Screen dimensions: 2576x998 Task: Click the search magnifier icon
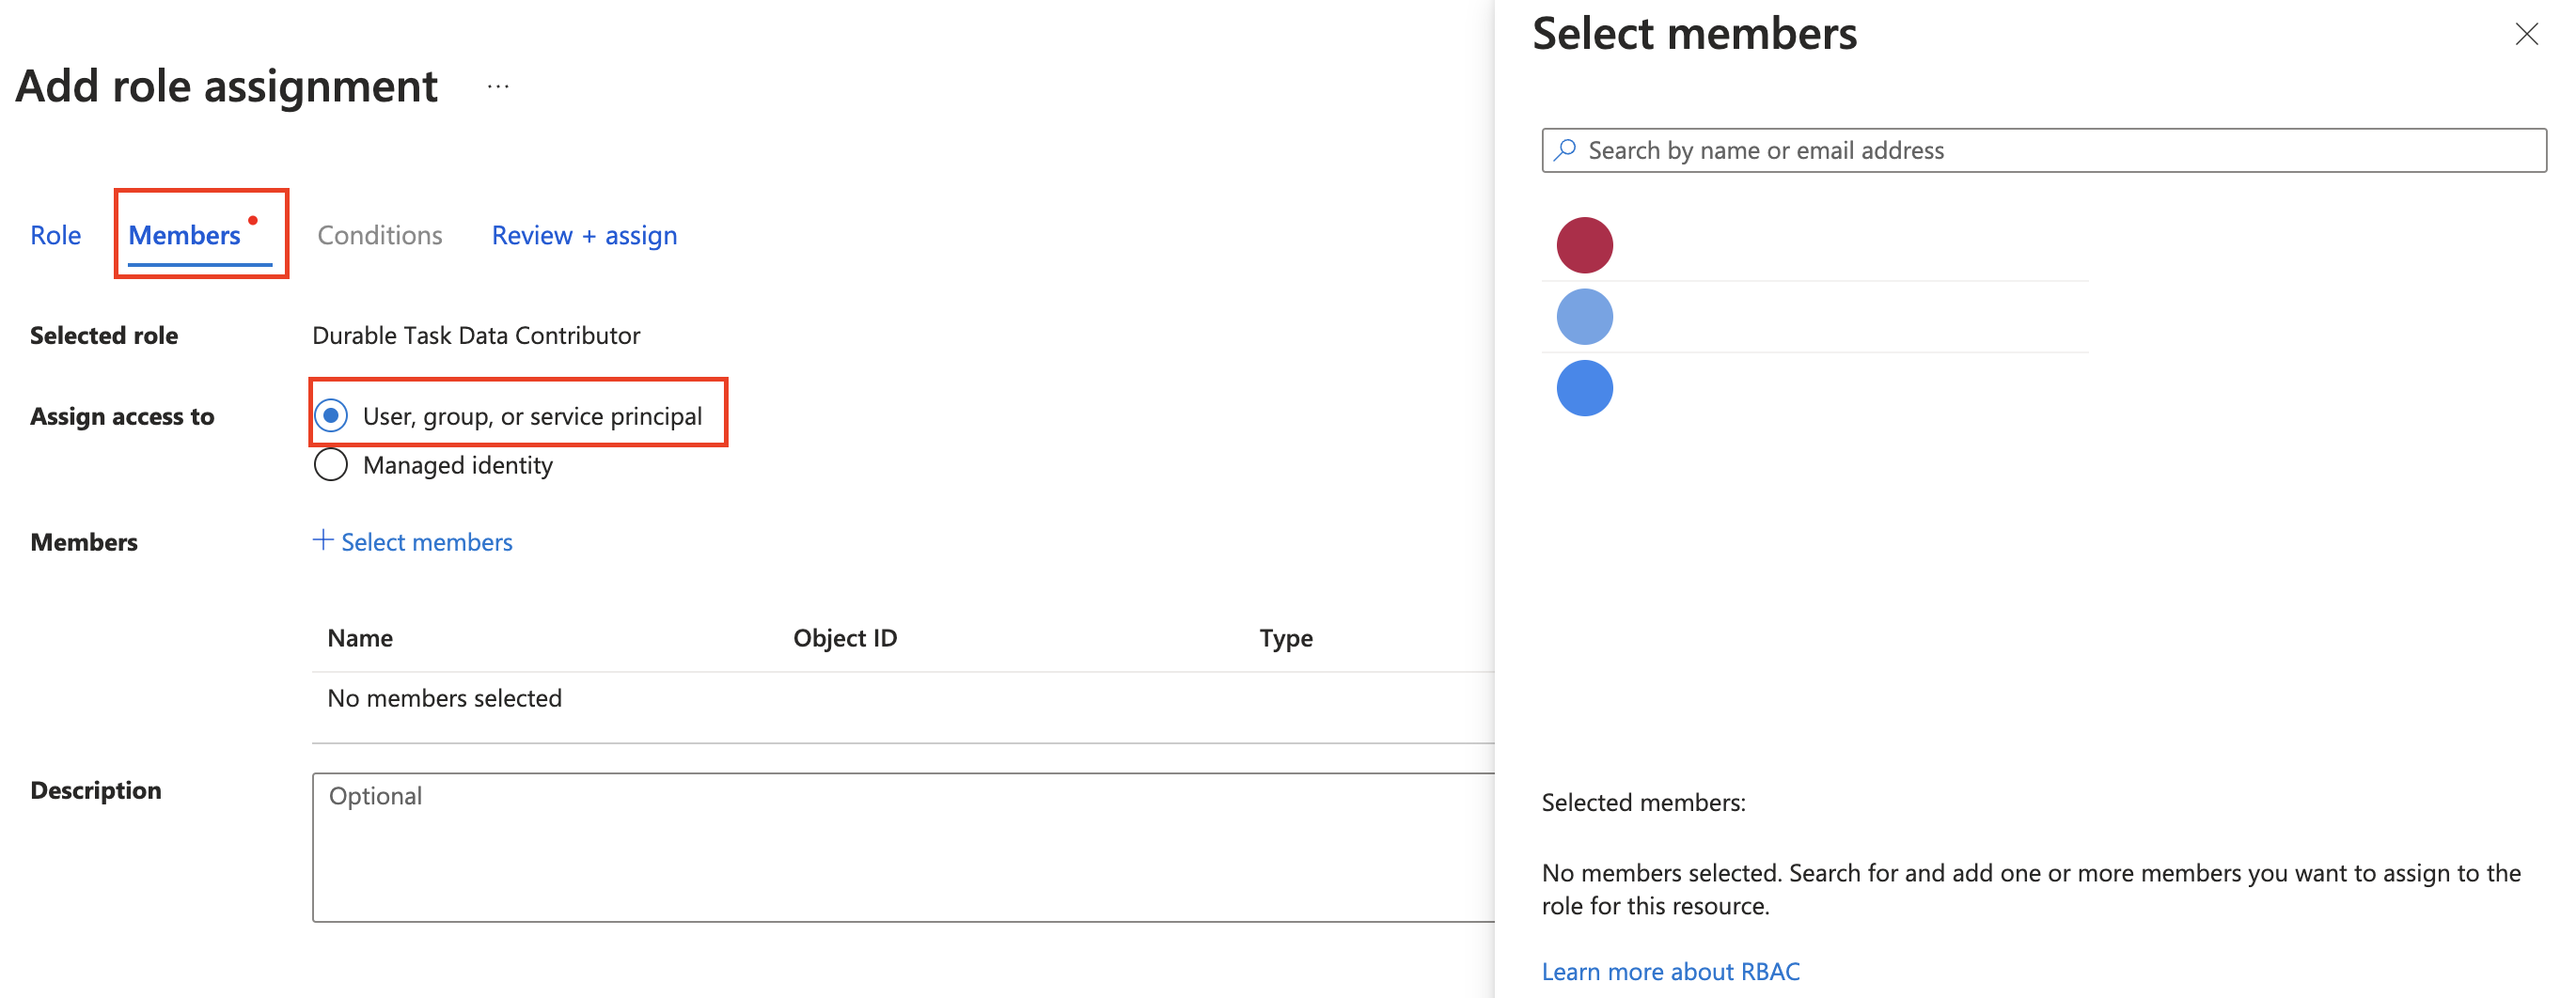(1565, 150)
